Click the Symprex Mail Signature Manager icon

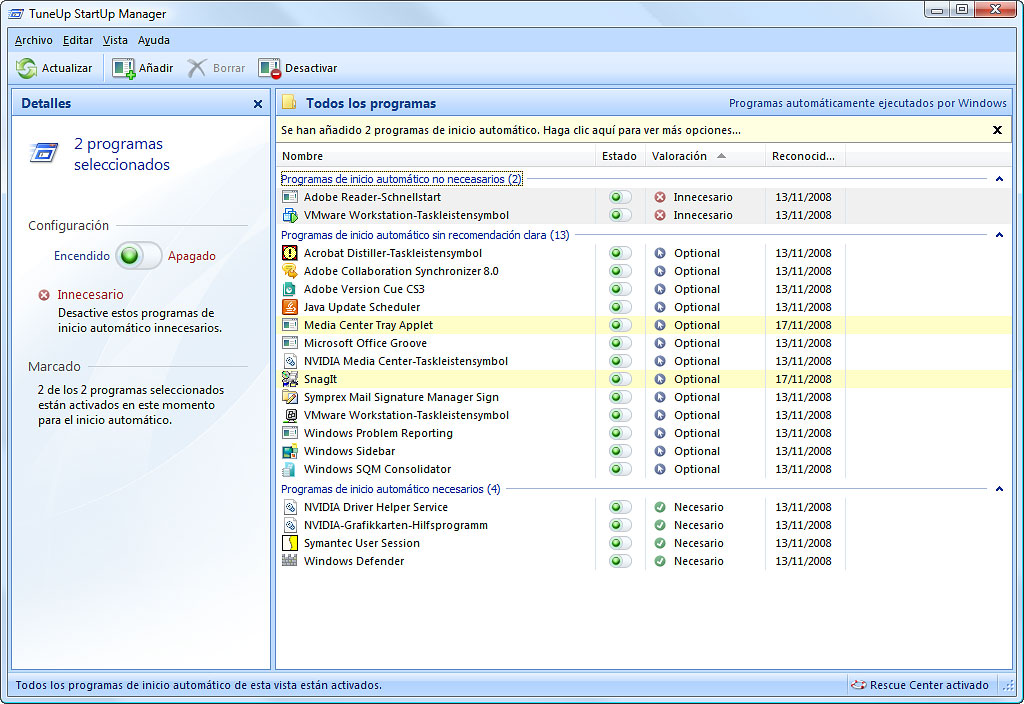click(289, 396)
